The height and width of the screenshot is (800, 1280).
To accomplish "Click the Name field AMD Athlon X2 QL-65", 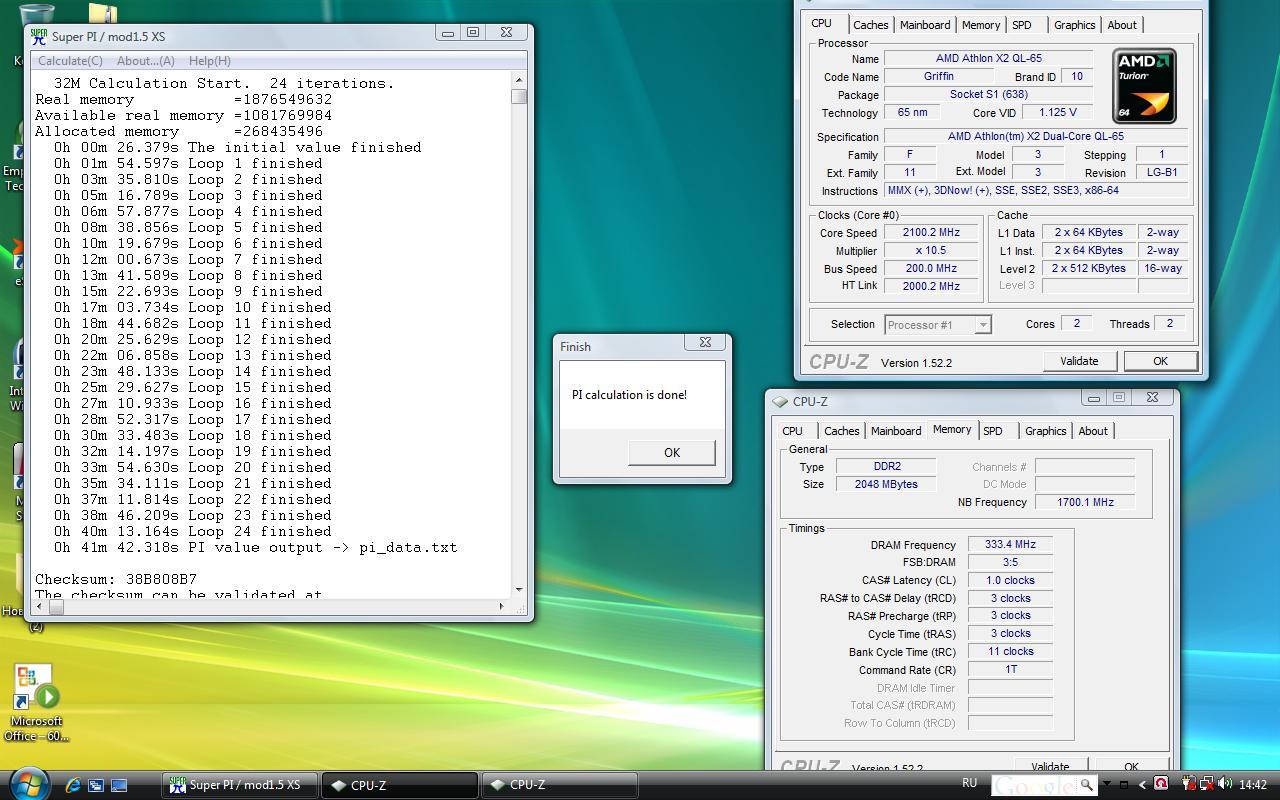I will click(x=988, y=58).
